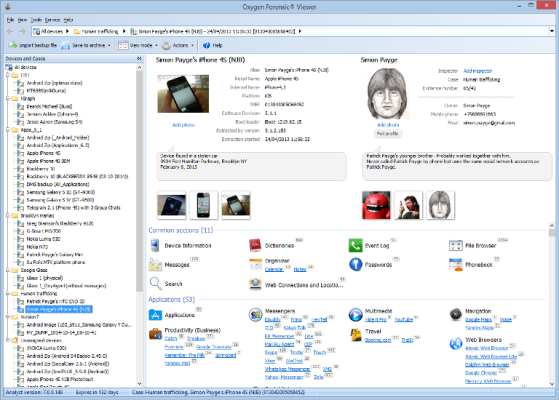Expand breadcrumb arrow after All devices

[x=67, y=31]
